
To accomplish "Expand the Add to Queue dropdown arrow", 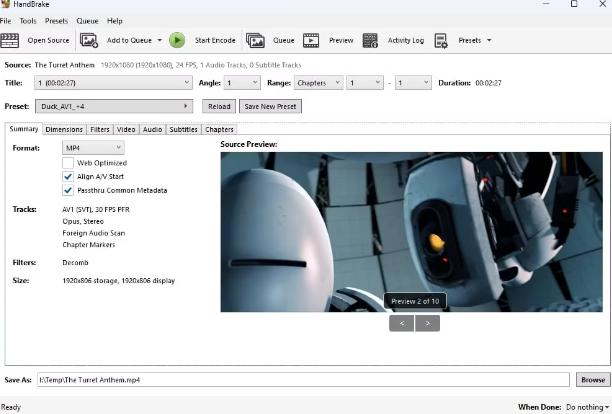I will point(159,40).
